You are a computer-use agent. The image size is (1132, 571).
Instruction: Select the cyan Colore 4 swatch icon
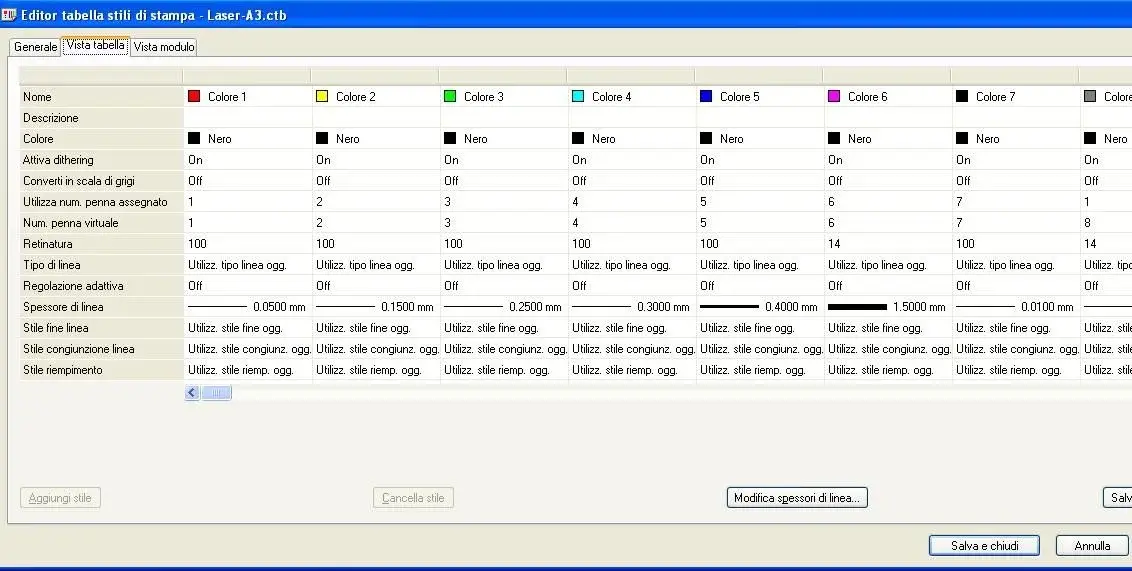click(x=578, y=96)
